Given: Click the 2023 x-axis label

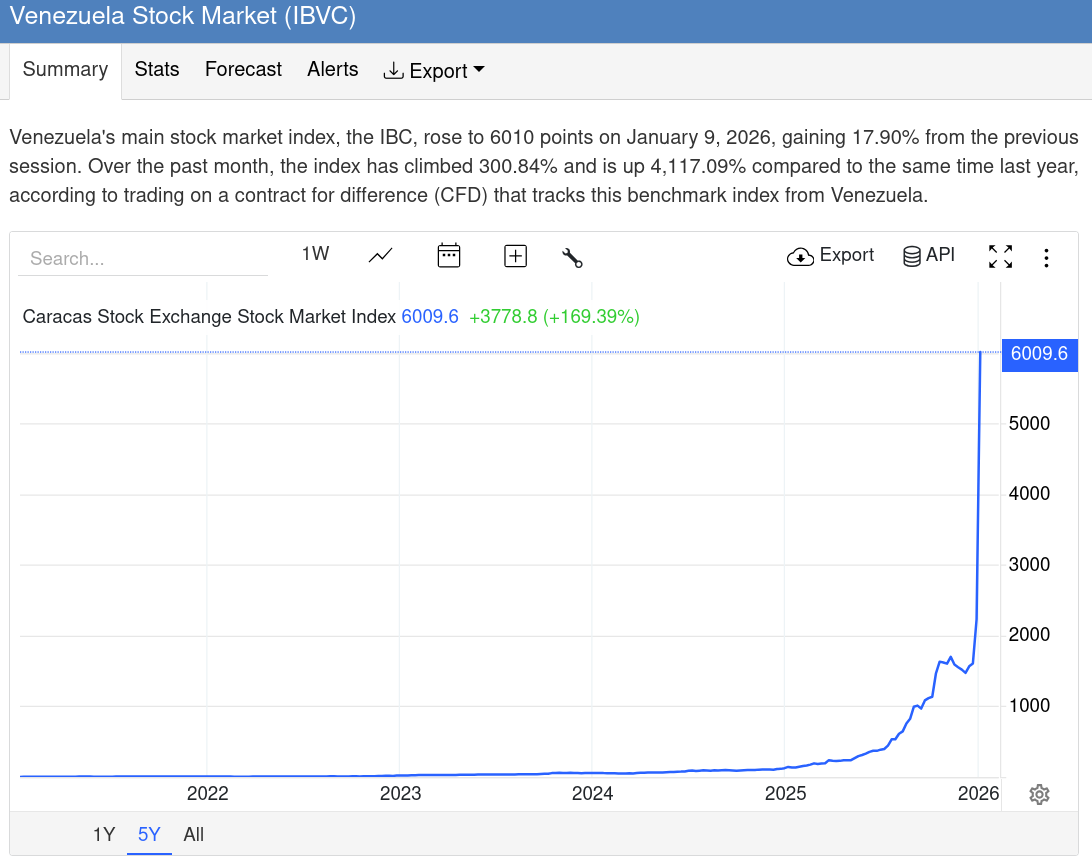Looking at the screenshot, I should pos(400,793).
